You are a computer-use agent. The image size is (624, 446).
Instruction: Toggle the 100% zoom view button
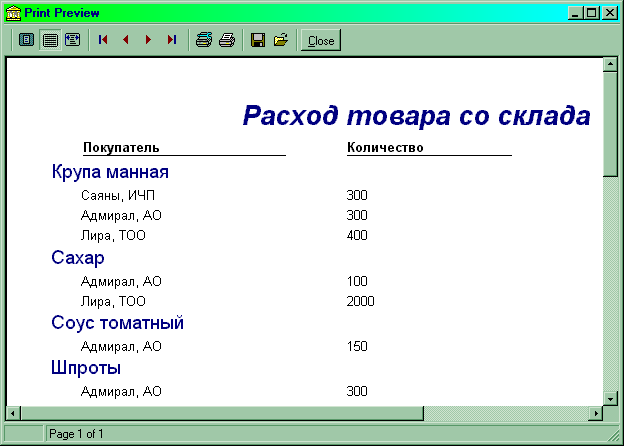click(49, 40)
